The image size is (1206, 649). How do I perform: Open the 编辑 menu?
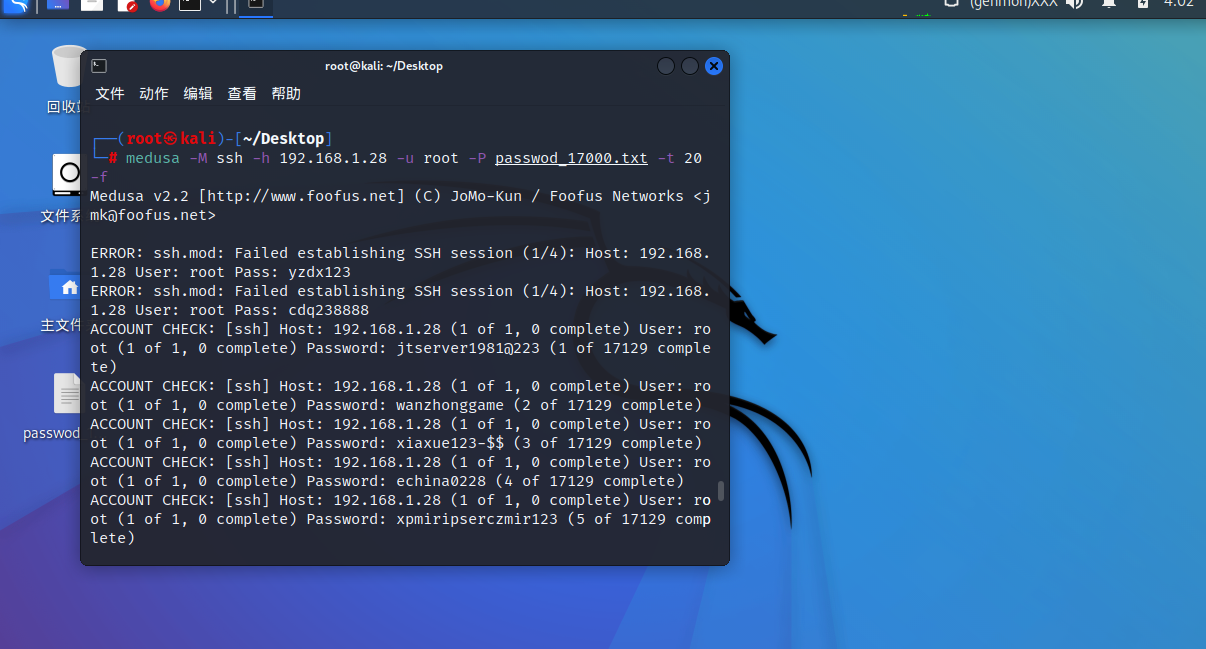click(x=198, y=93)
